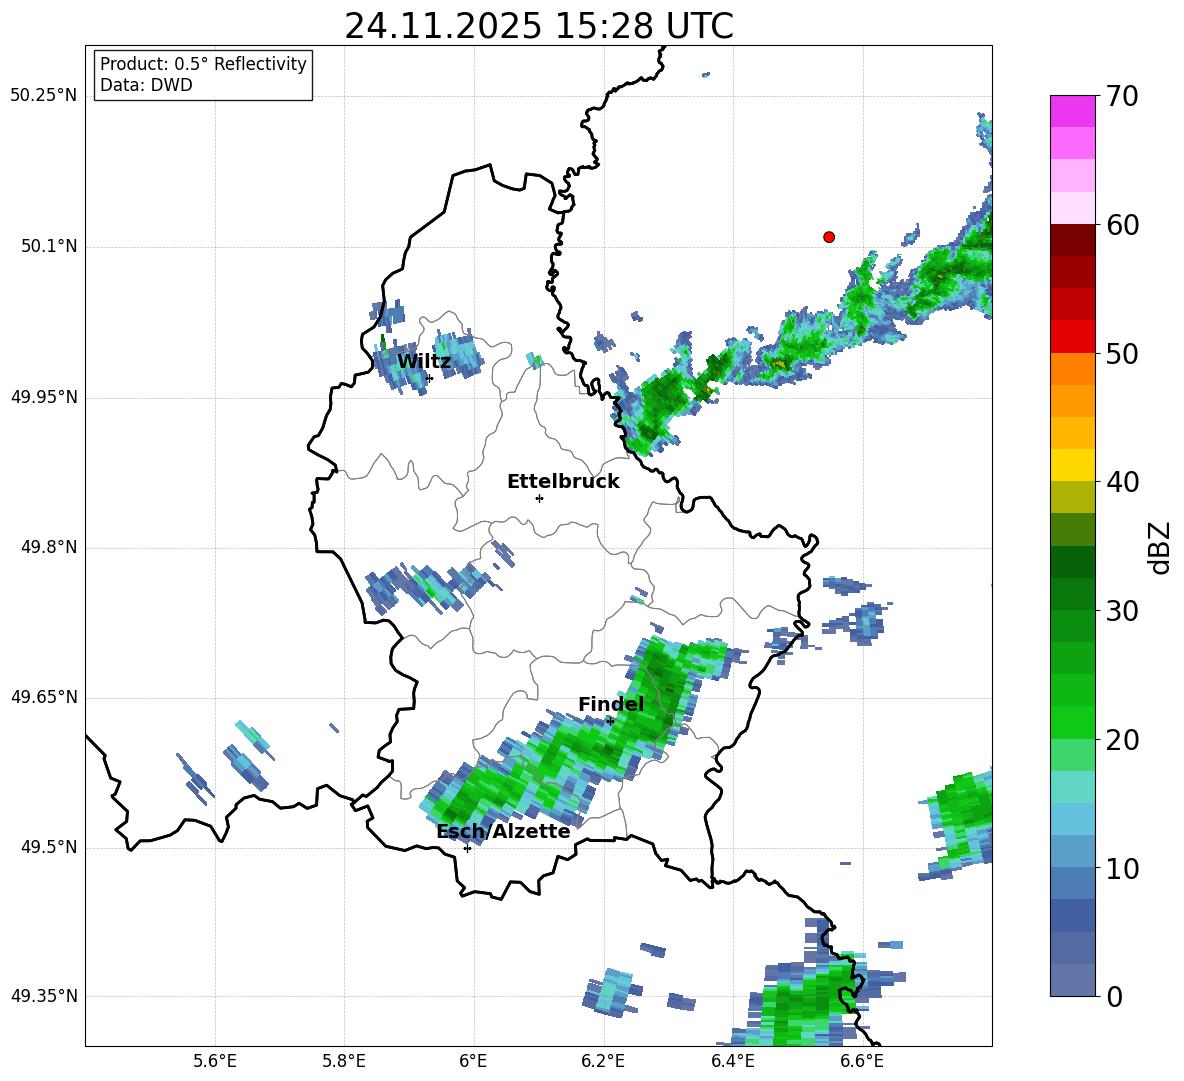Click the 6°E longitude label

click(x=473, y=1061)
